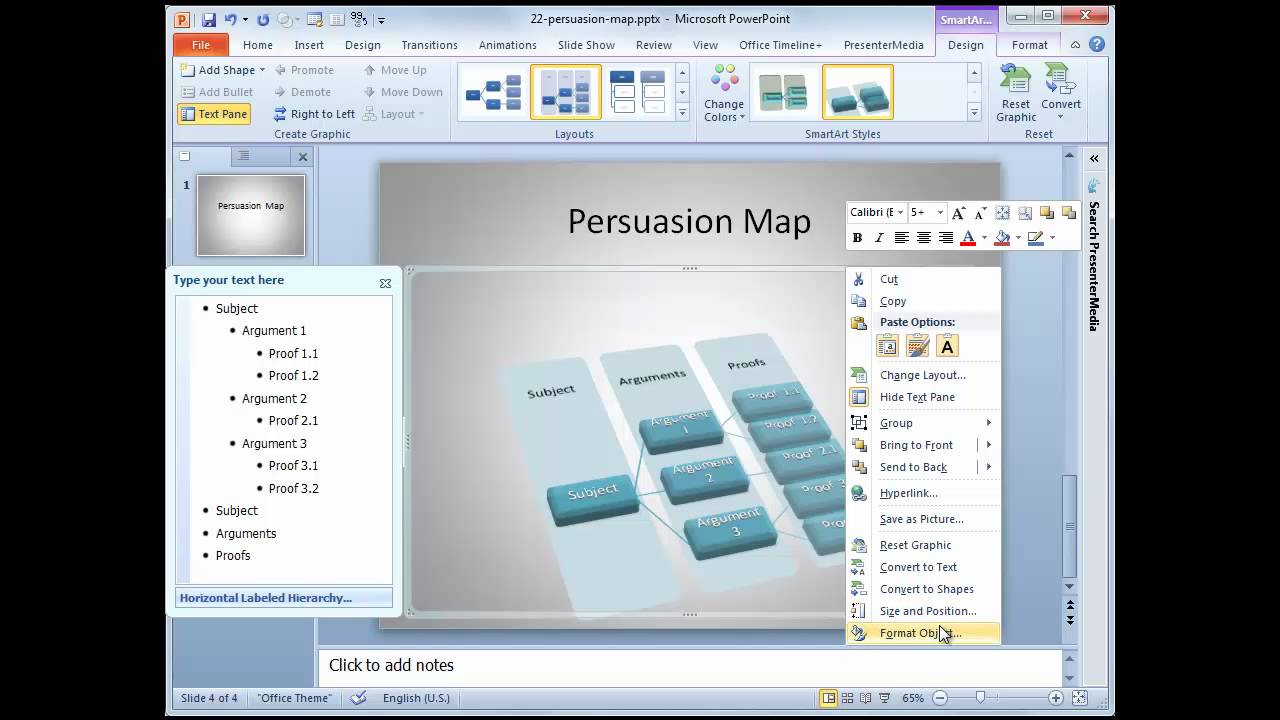Click the Shrink Font icon in mini toolbar

pos(980,212)
